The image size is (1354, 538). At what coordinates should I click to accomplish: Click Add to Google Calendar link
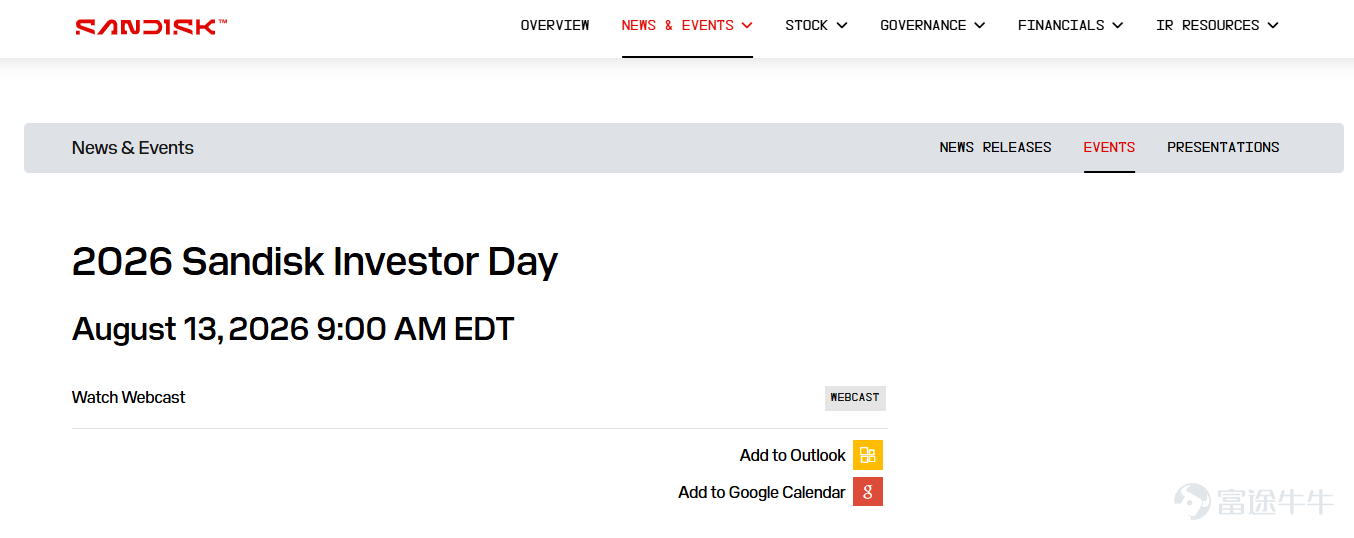(x=762, y=492)
